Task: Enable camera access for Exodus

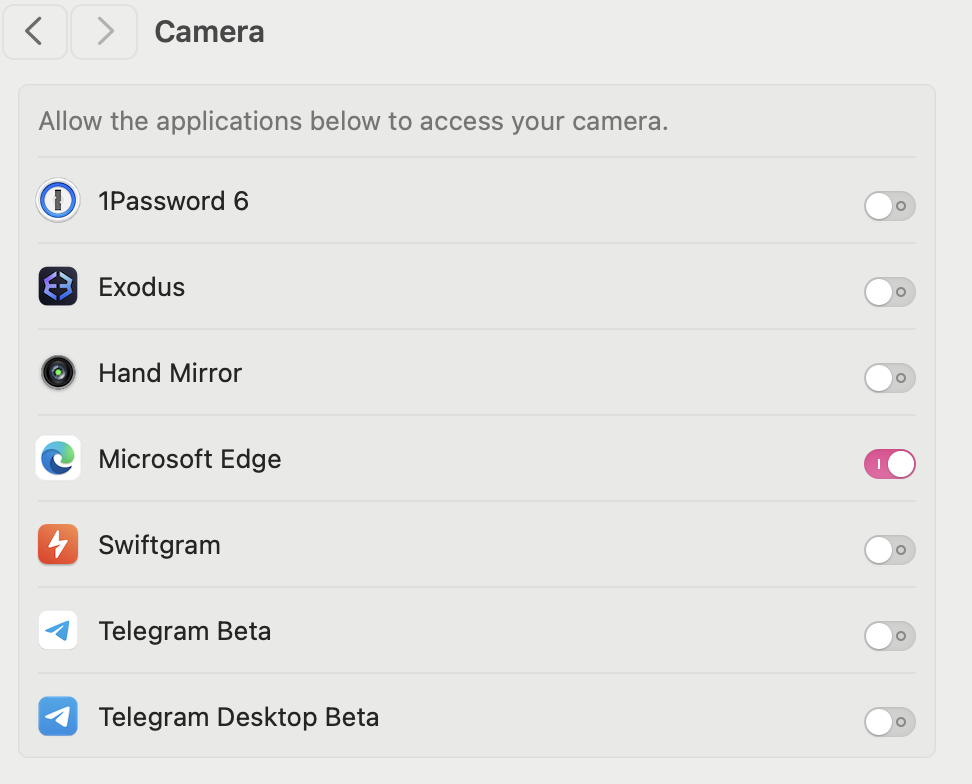Action: click(x=889, y=292)
